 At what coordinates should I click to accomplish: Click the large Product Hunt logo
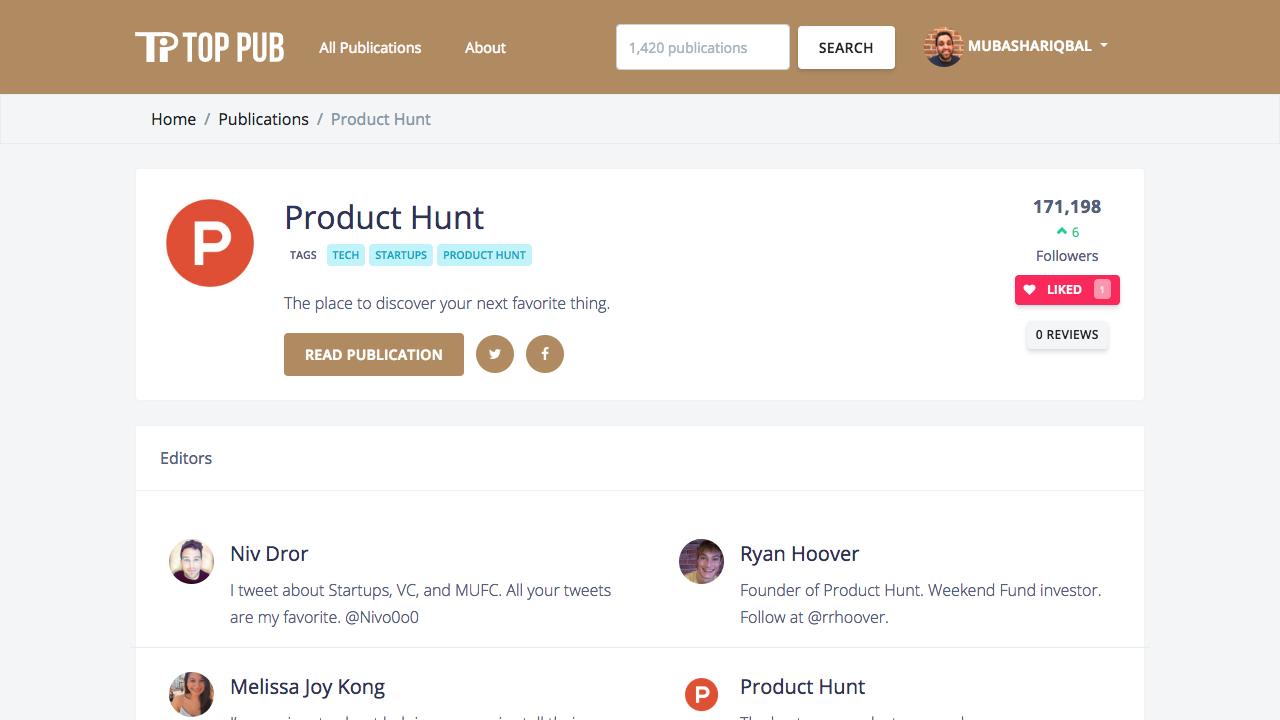click(x=210, y=243)
